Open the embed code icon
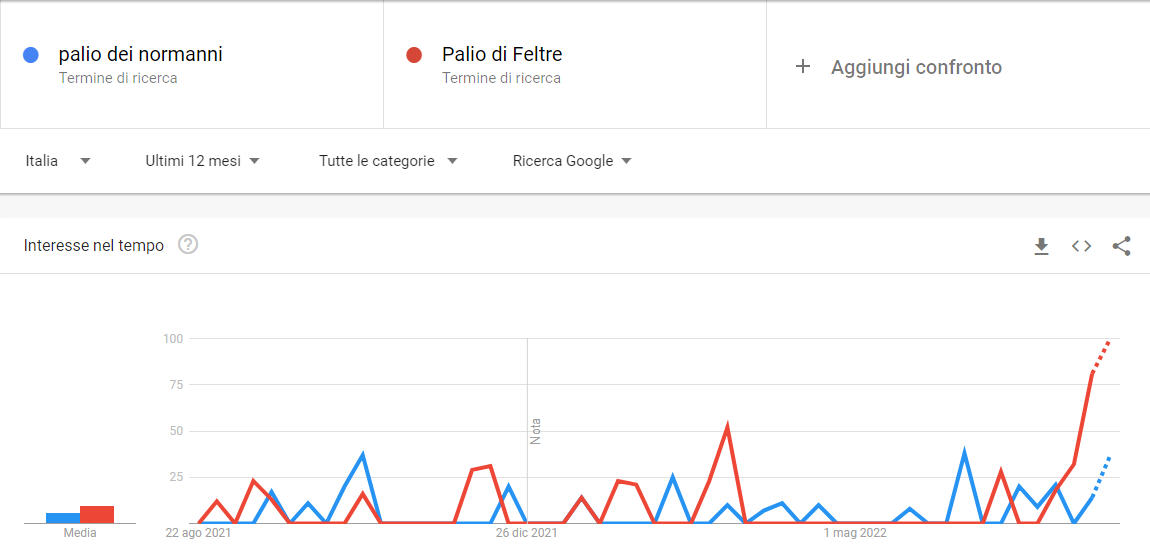This screenshot has width=1150, height=560. [x=1081, y=246]
